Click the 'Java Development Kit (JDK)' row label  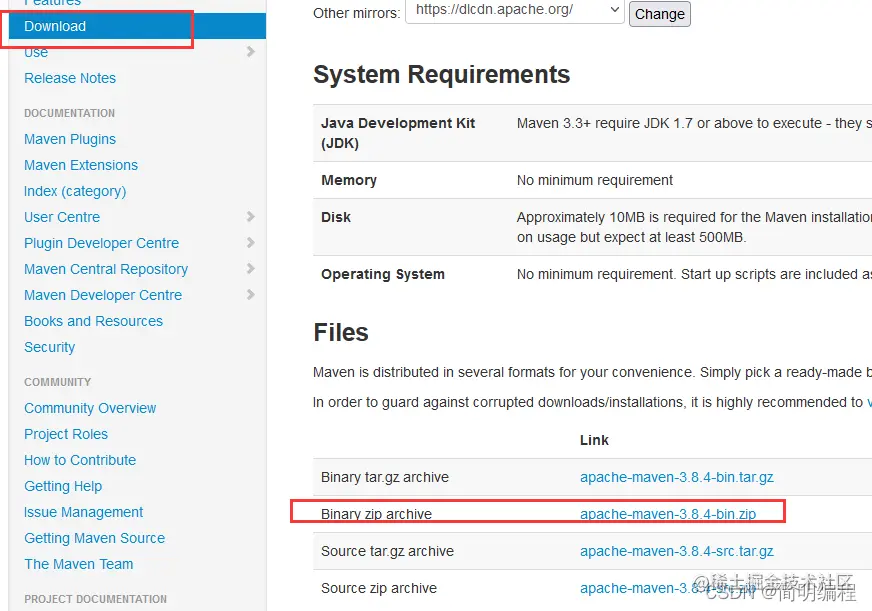(398, 133)
